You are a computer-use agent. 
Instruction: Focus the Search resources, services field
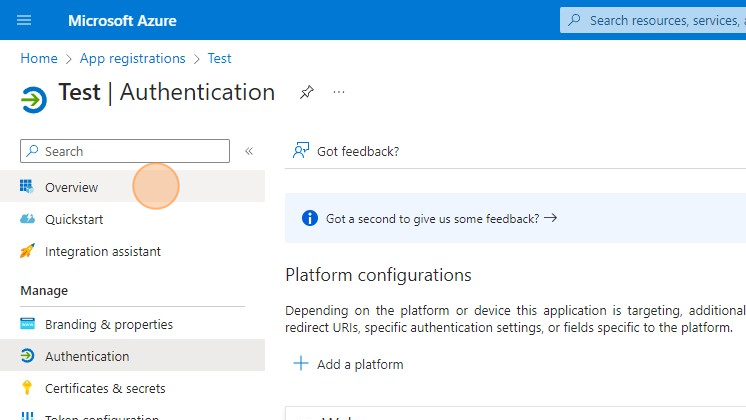(x=653, y=20)
